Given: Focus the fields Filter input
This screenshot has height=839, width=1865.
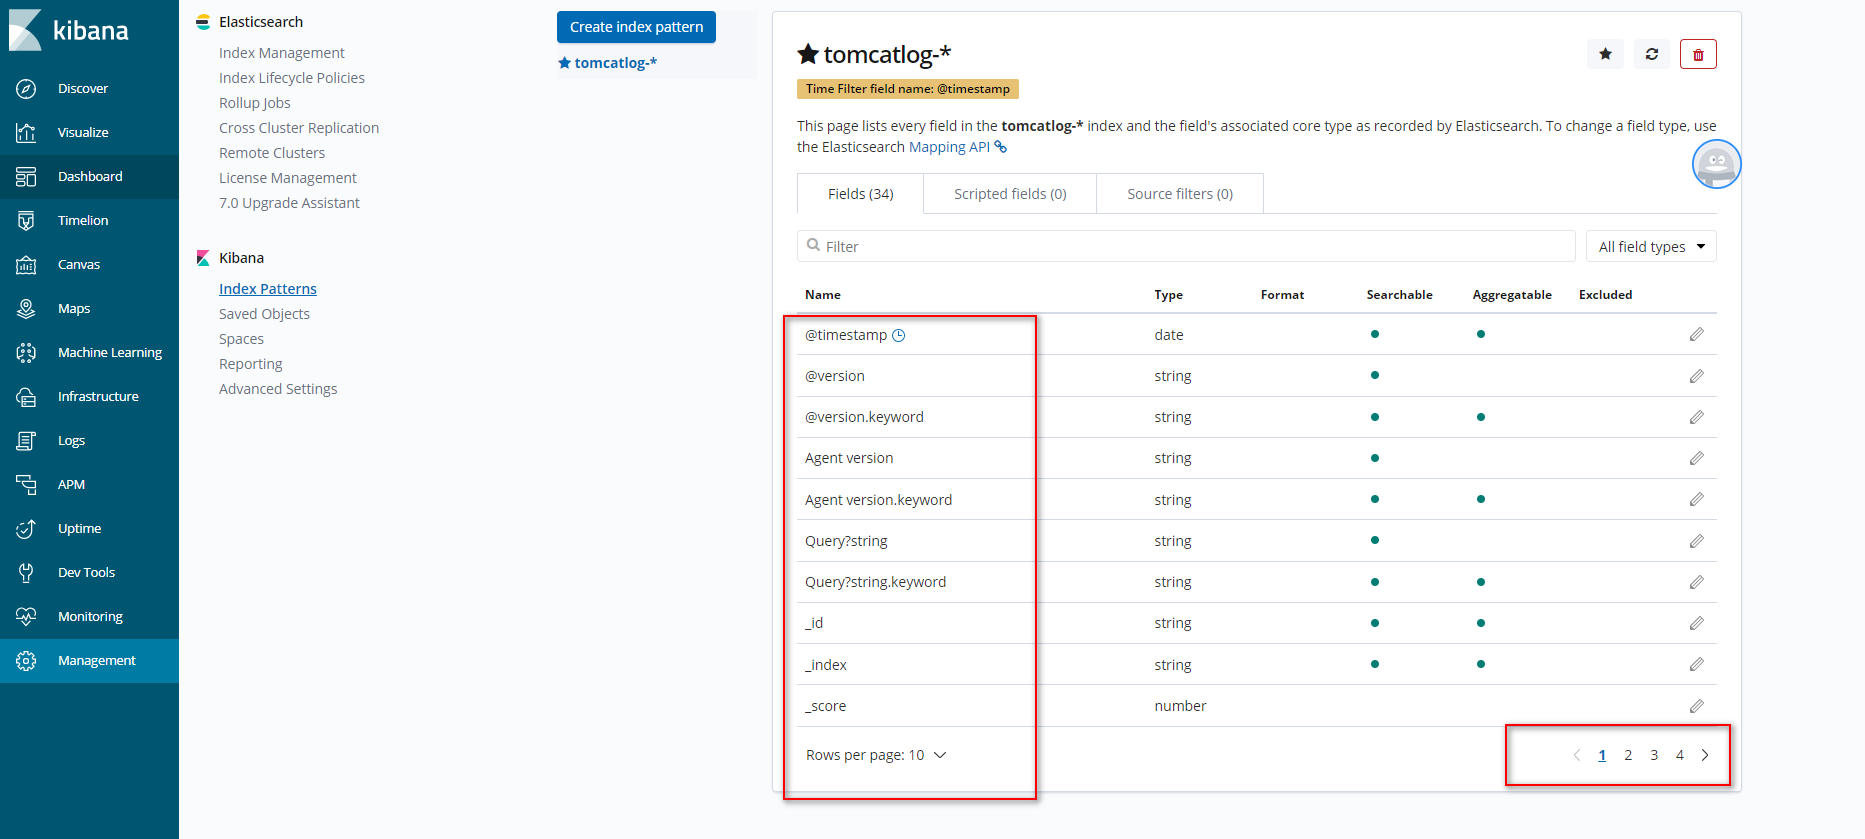Looking at the screenshot, I should [1186, 246].
